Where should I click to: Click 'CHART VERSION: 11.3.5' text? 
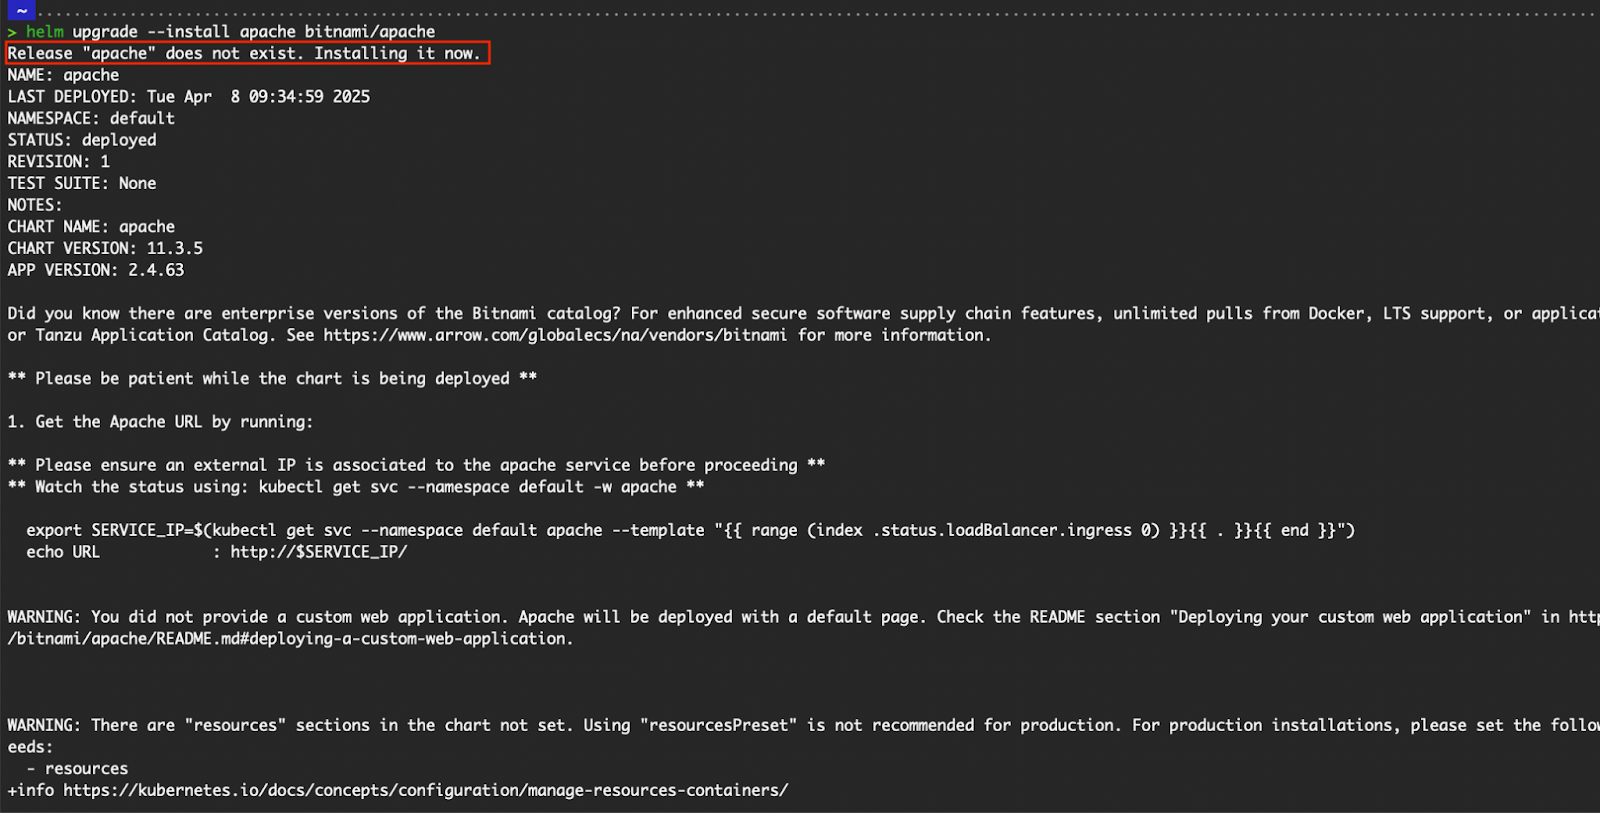pyautogui.click(x=105, y=248)
